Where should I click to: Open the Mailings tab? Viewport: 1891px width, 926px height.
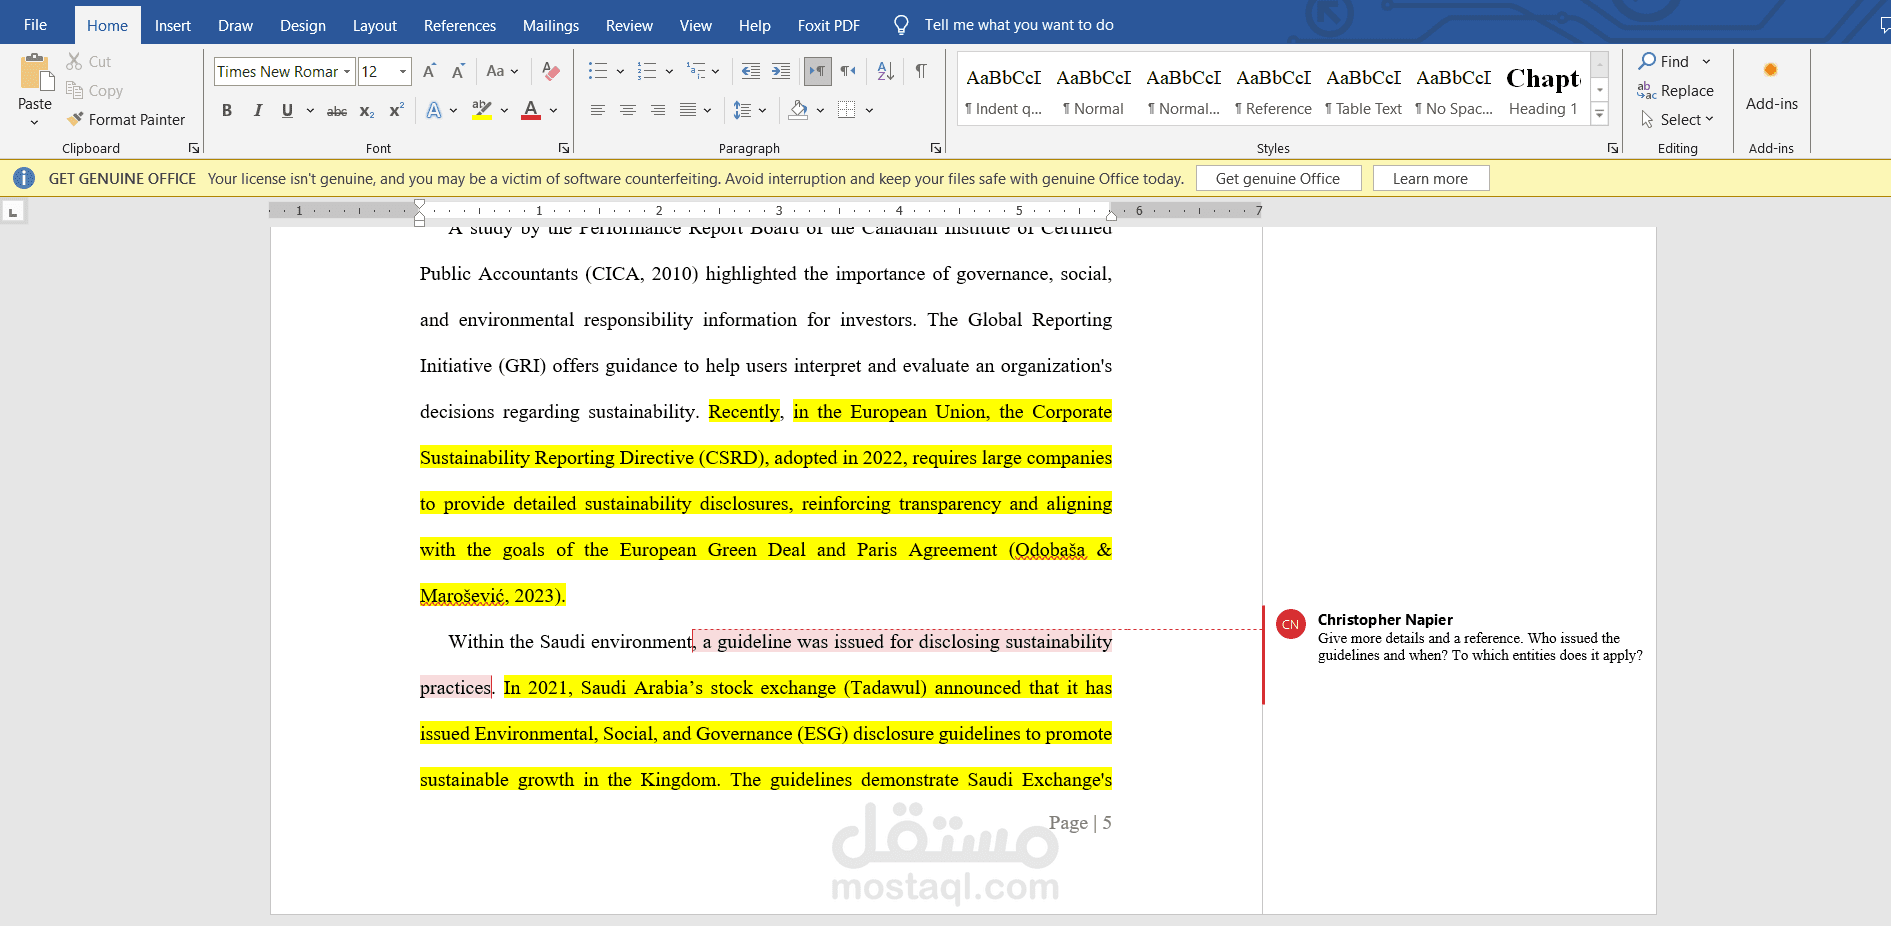tap(550, 24)
